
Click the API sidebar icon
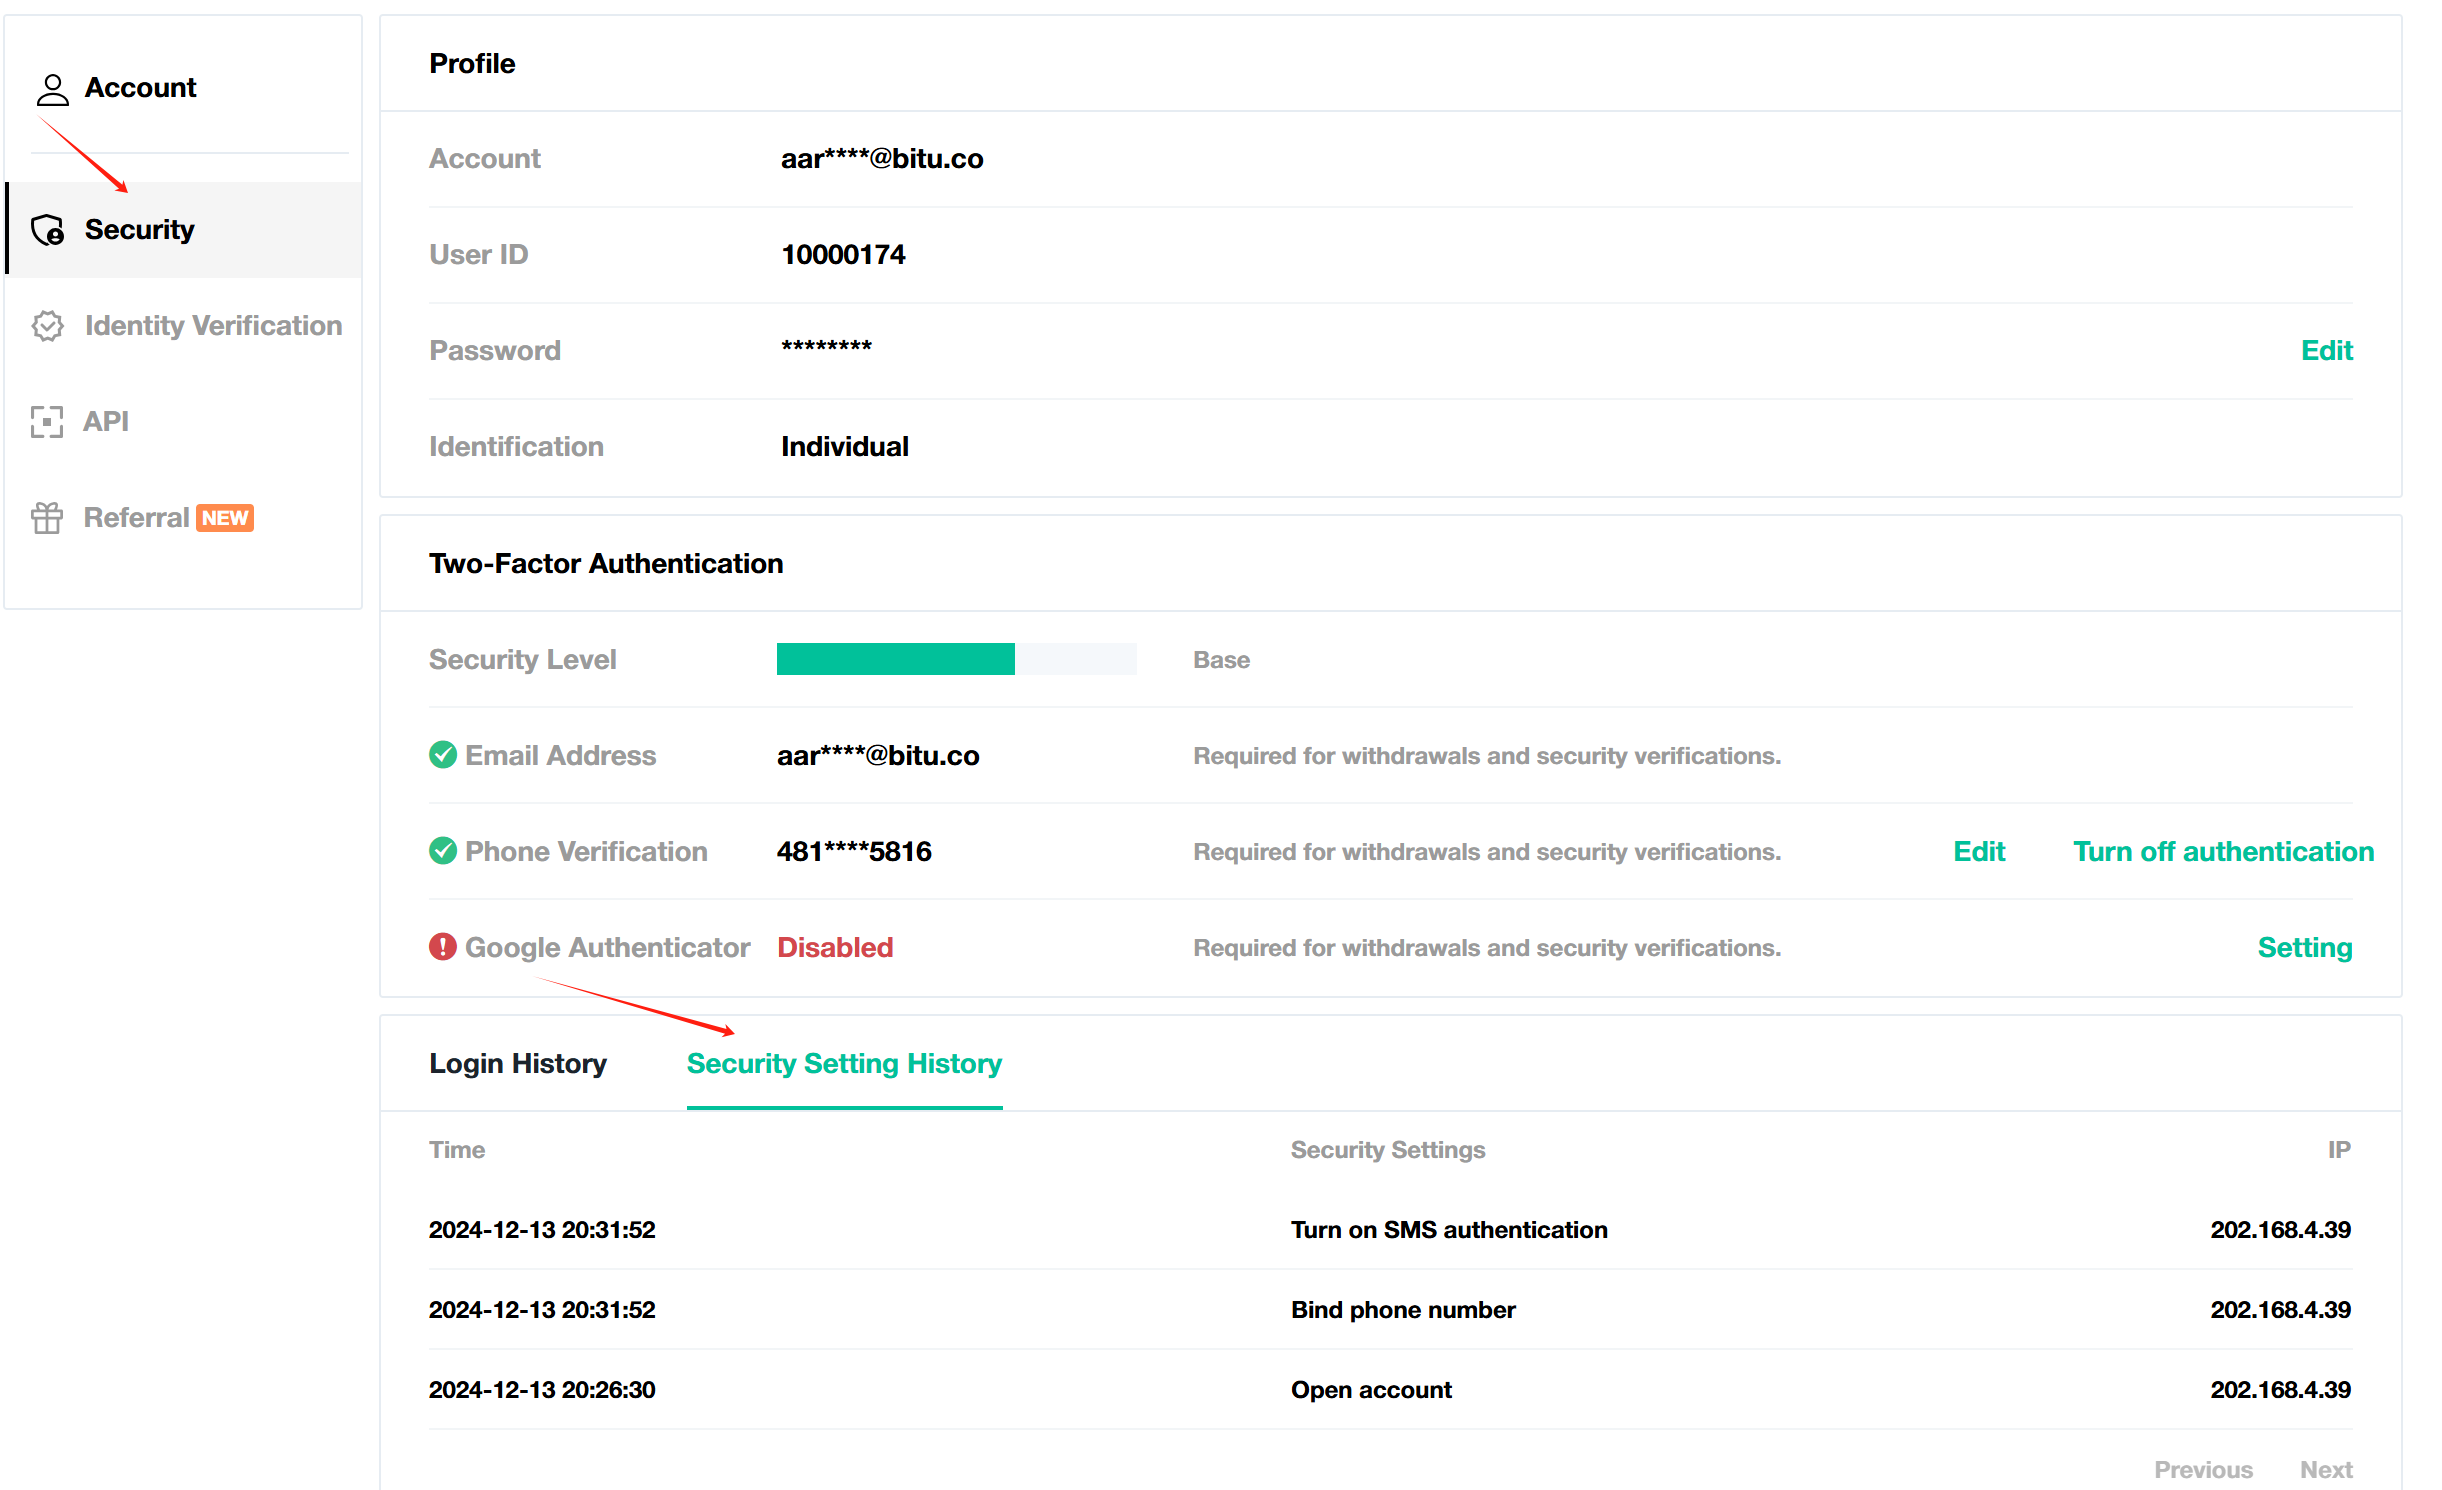coord(47,422)
